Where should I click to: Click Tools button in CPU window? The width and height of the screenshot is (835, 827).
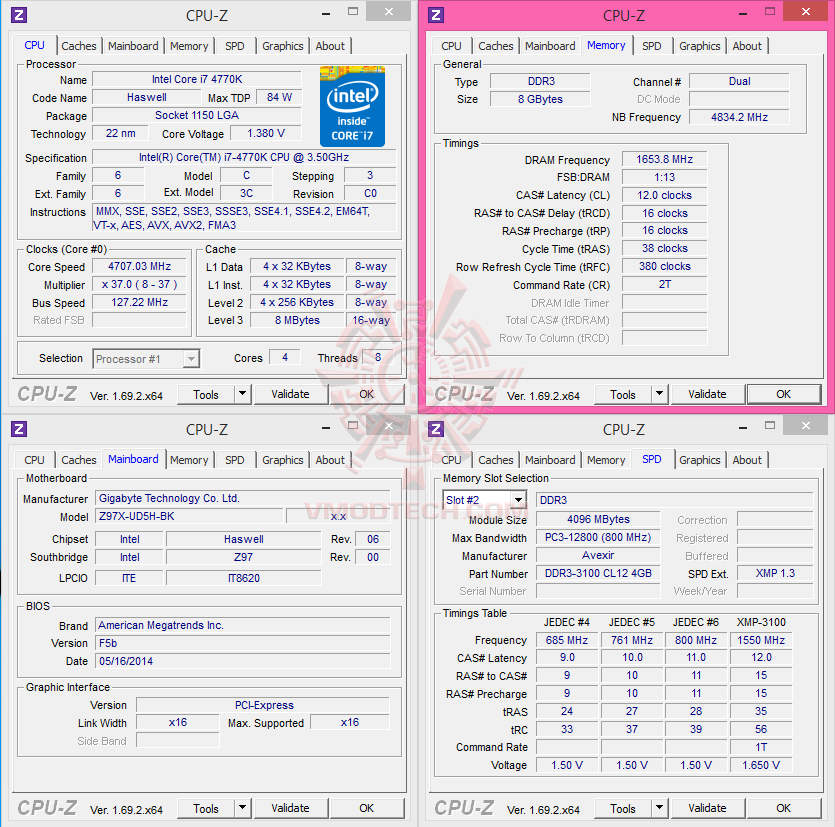point(206,395)
